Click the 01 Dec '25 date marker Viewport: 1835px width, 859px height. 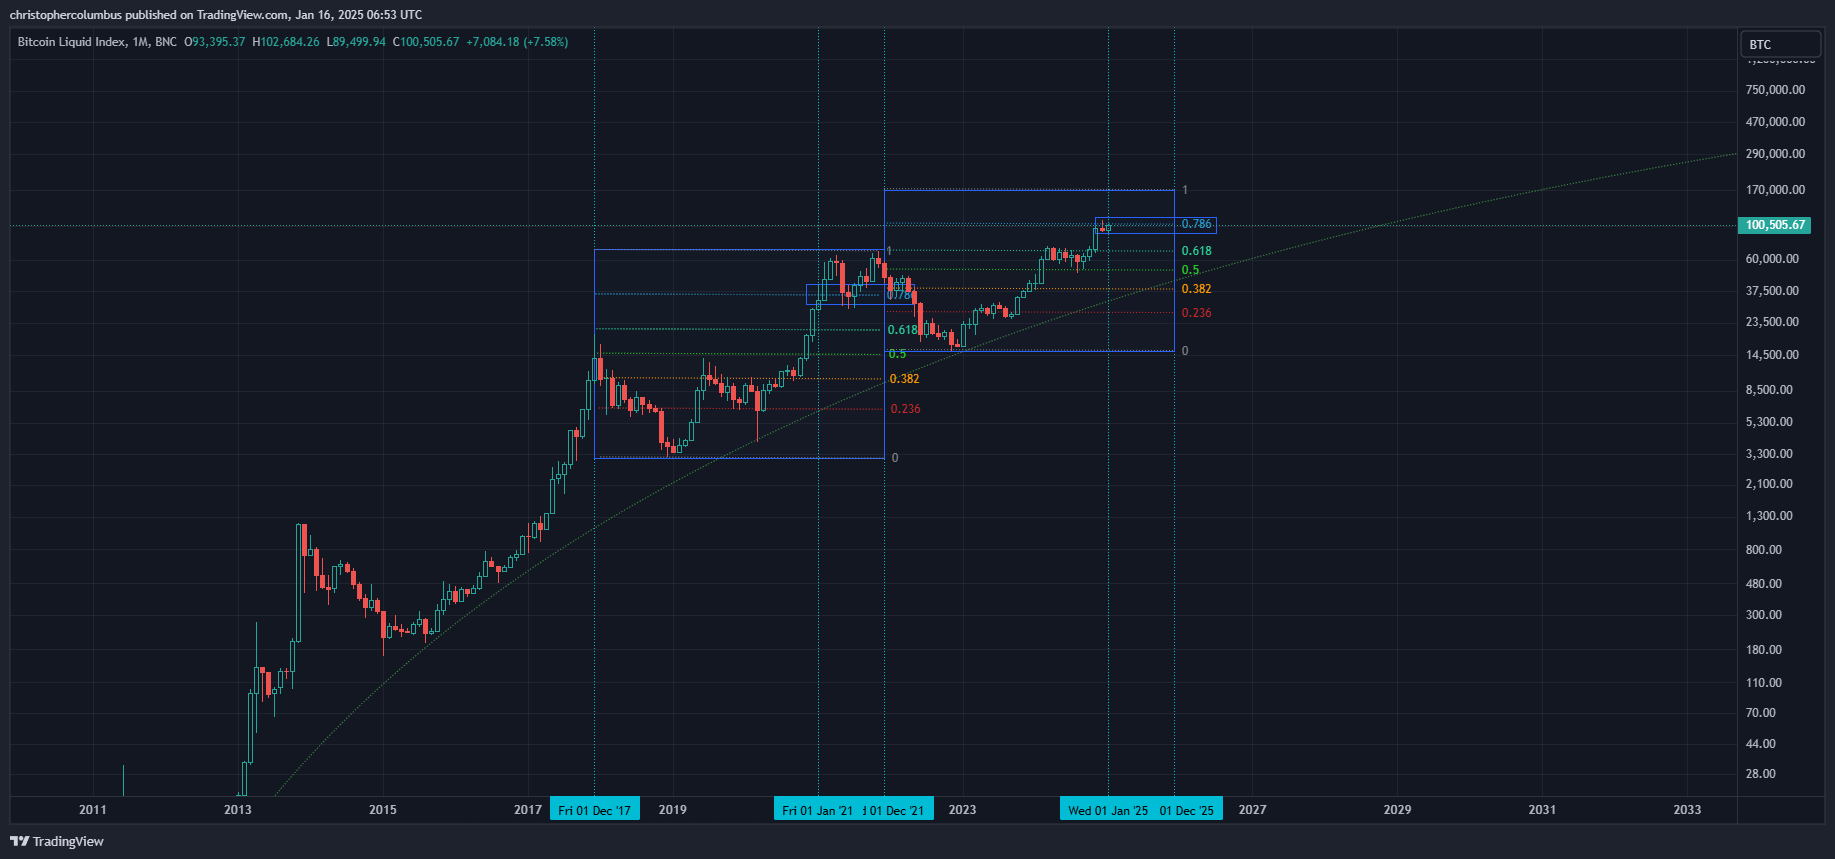coord(1187,810)
